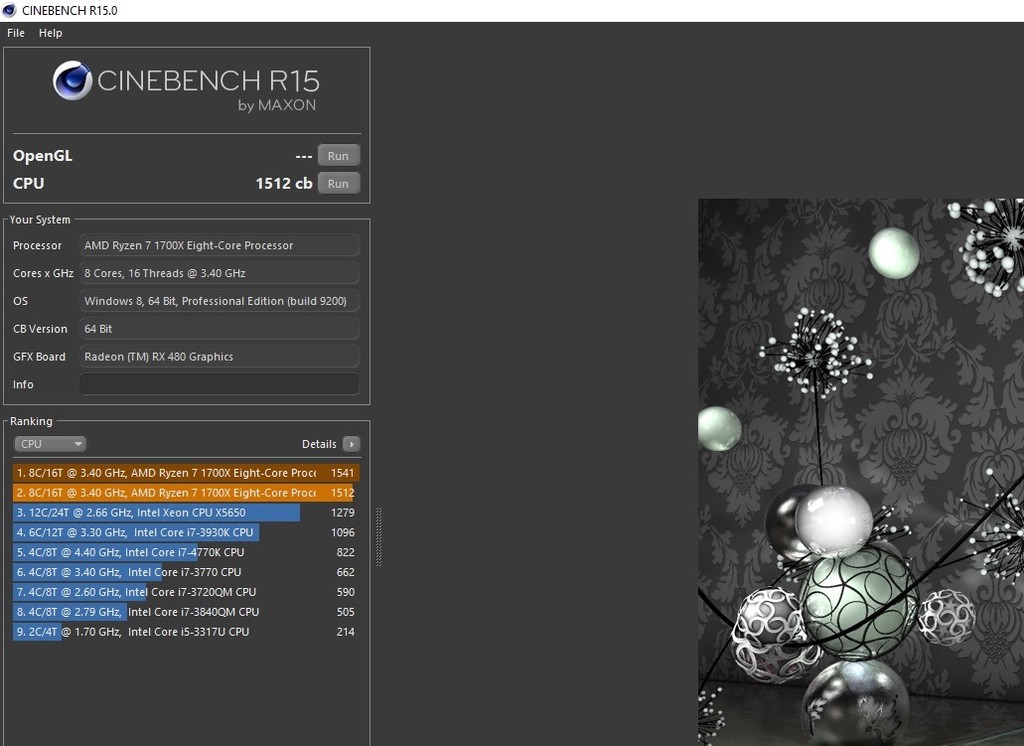Select the Core i7-3720QM ranking entry

(185, 592)
